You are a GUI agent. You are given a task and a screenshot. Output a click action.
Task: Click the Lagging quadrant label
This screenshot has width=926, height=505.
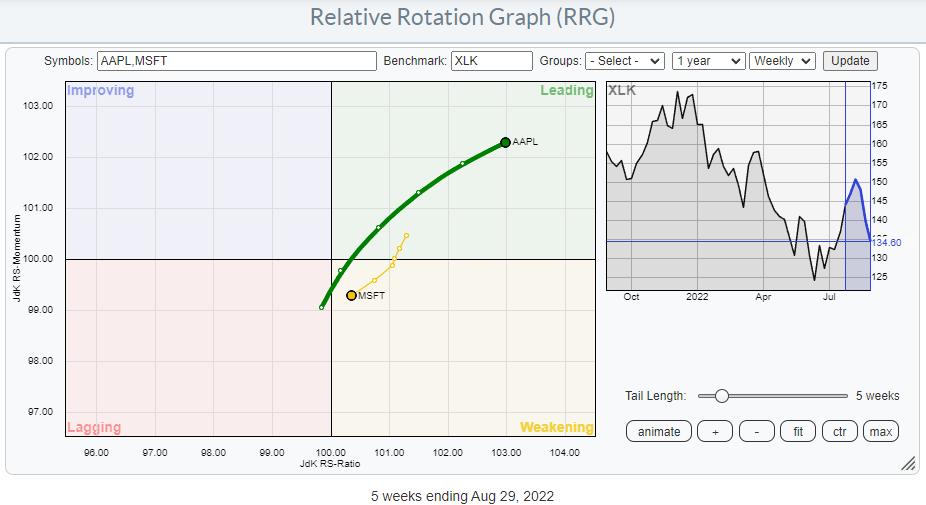click(x=94, y=427)
